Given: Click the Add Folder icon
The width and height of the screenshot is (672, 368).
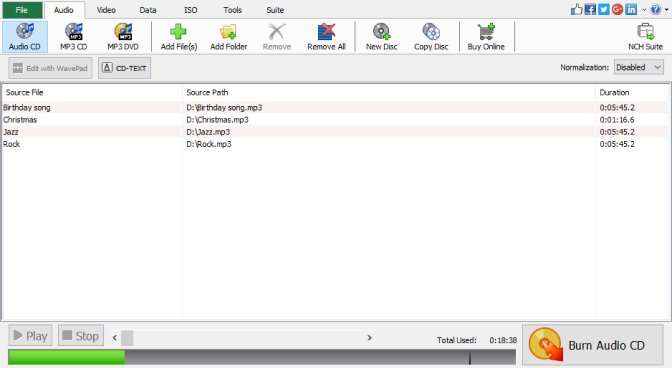Looking at the screenshot, I should (228, 32).
